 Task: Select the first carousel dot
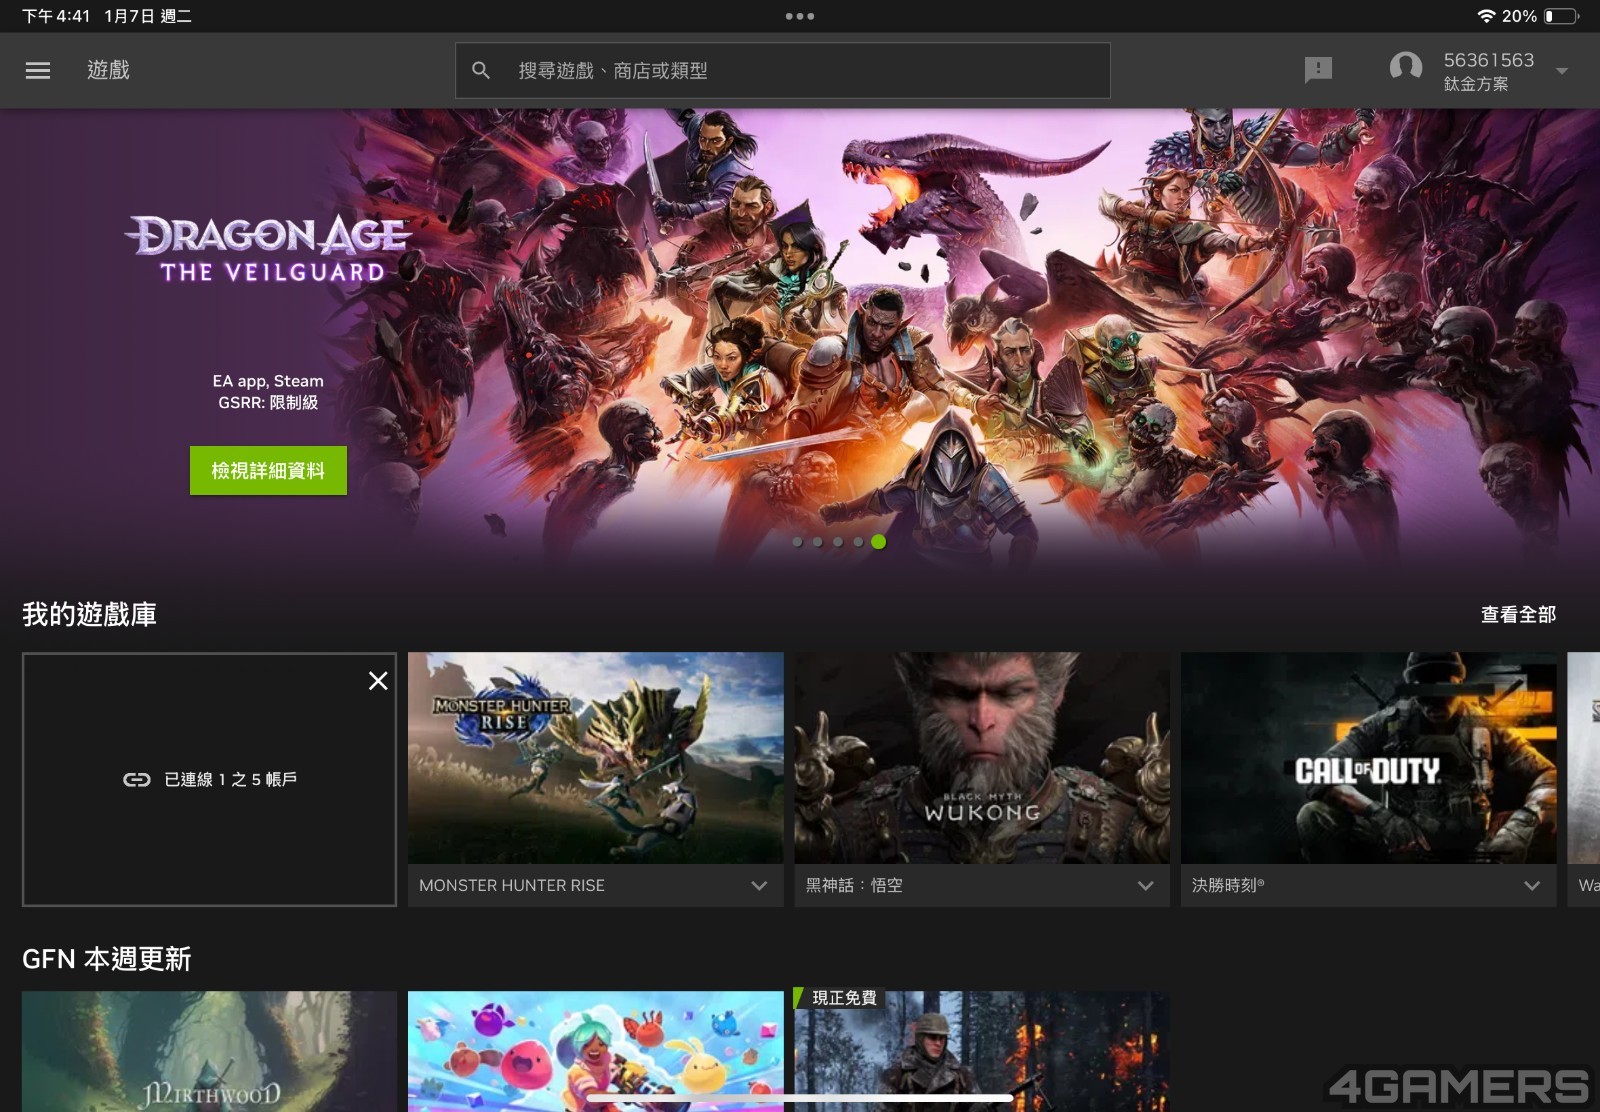pos(797,542)
